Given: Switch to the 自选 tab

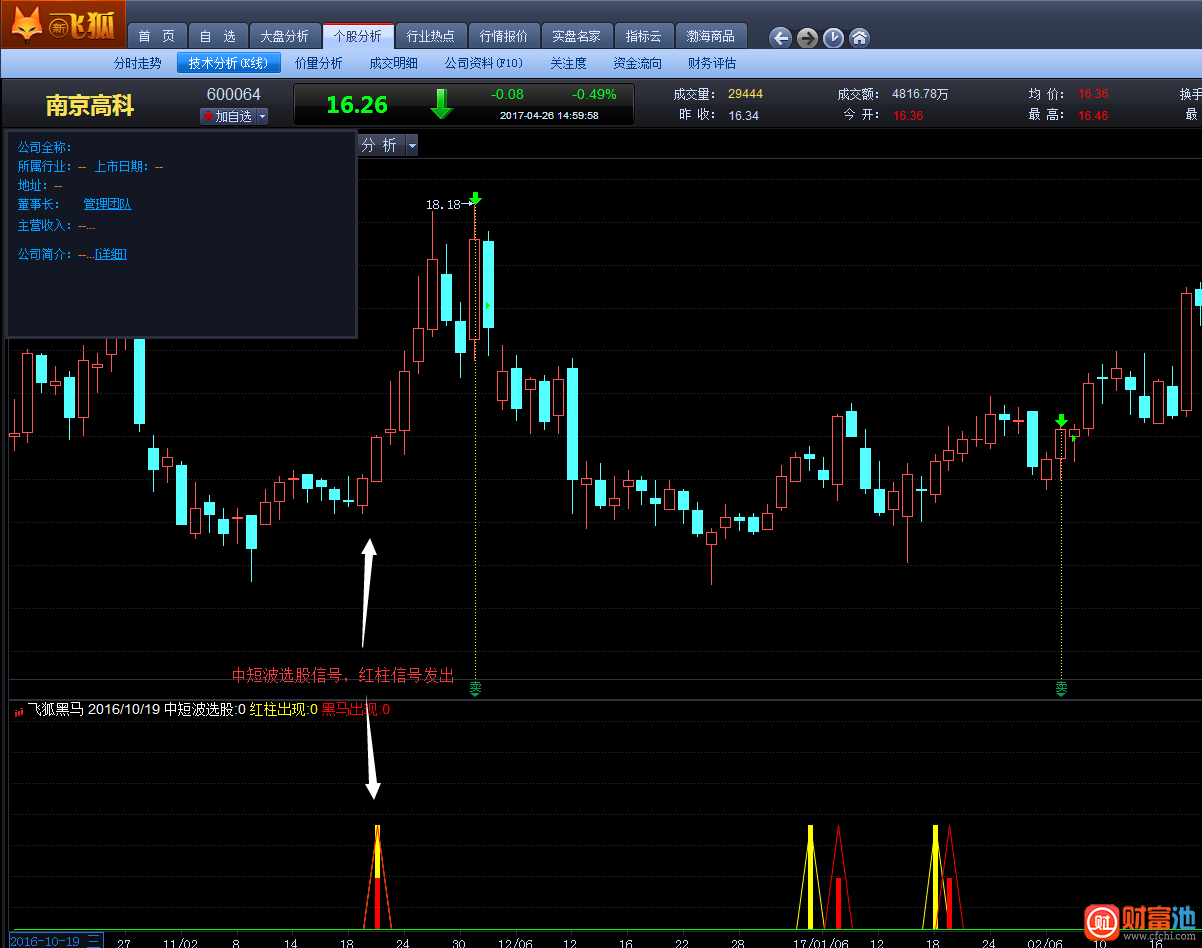Looking at the screenshot, I should [216, 36].
